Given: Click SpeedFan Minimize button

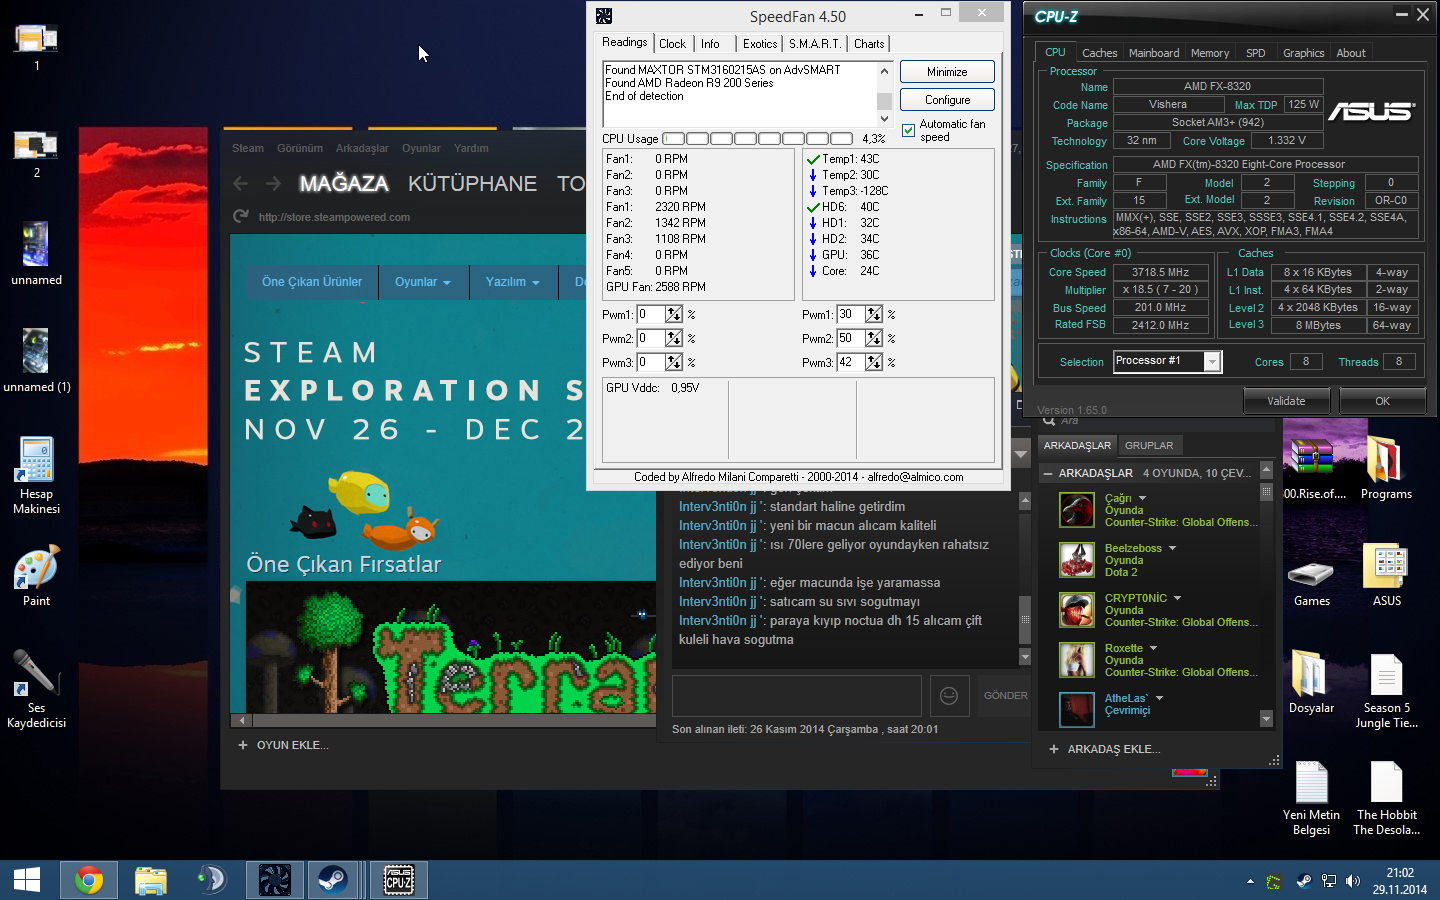Looking at the screenshot, I should tap(947, 72).
